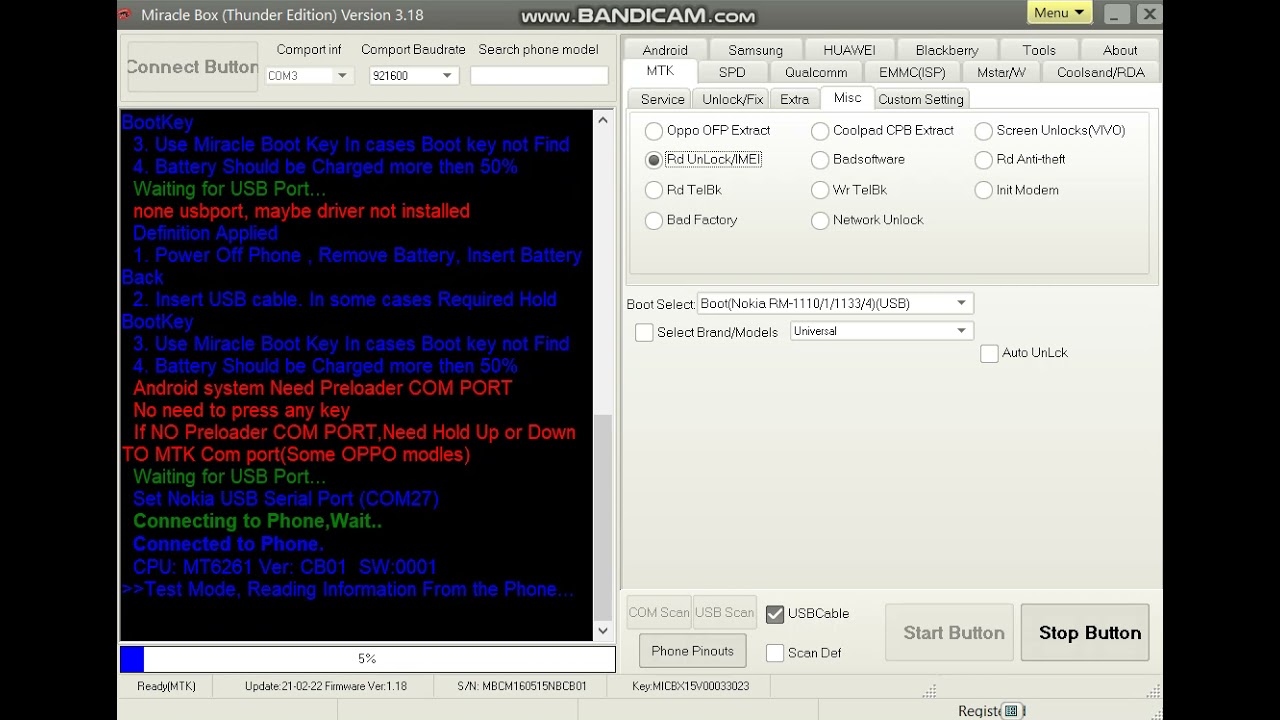Click the COM Scan button
Image resolution: width=1280 pixels, height=720 pixels.
[x=659, y=613]
